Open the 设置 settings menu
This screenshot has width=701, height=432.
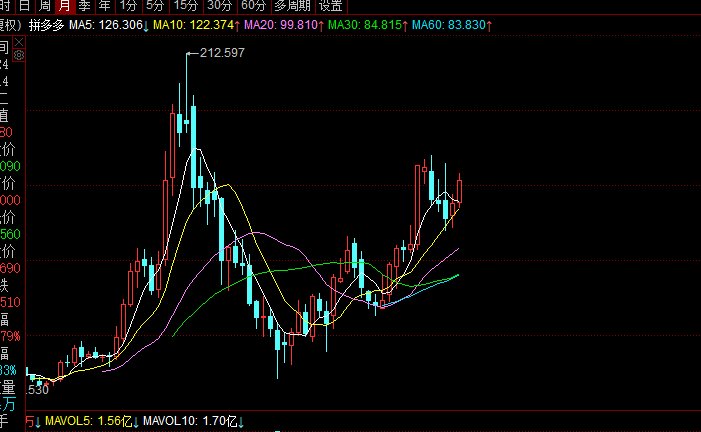tap(331, 6)
